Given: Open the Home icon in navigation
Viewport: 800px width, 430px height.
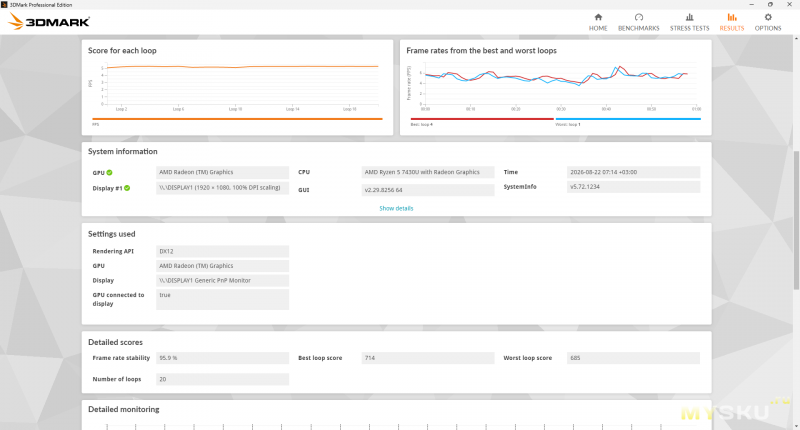Looking at the screenshot, I should click(598, 17).
